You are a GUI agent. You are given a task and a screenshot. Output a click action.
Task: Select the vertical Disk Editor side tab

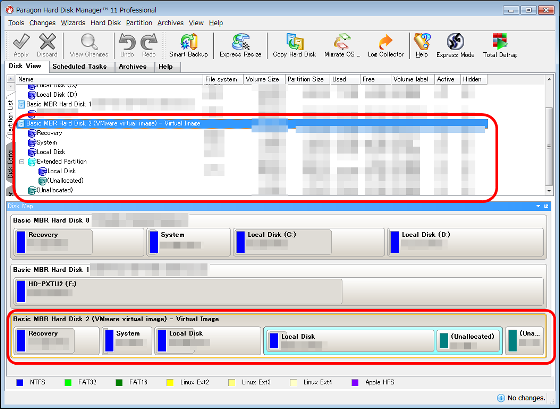pos(10,164)
